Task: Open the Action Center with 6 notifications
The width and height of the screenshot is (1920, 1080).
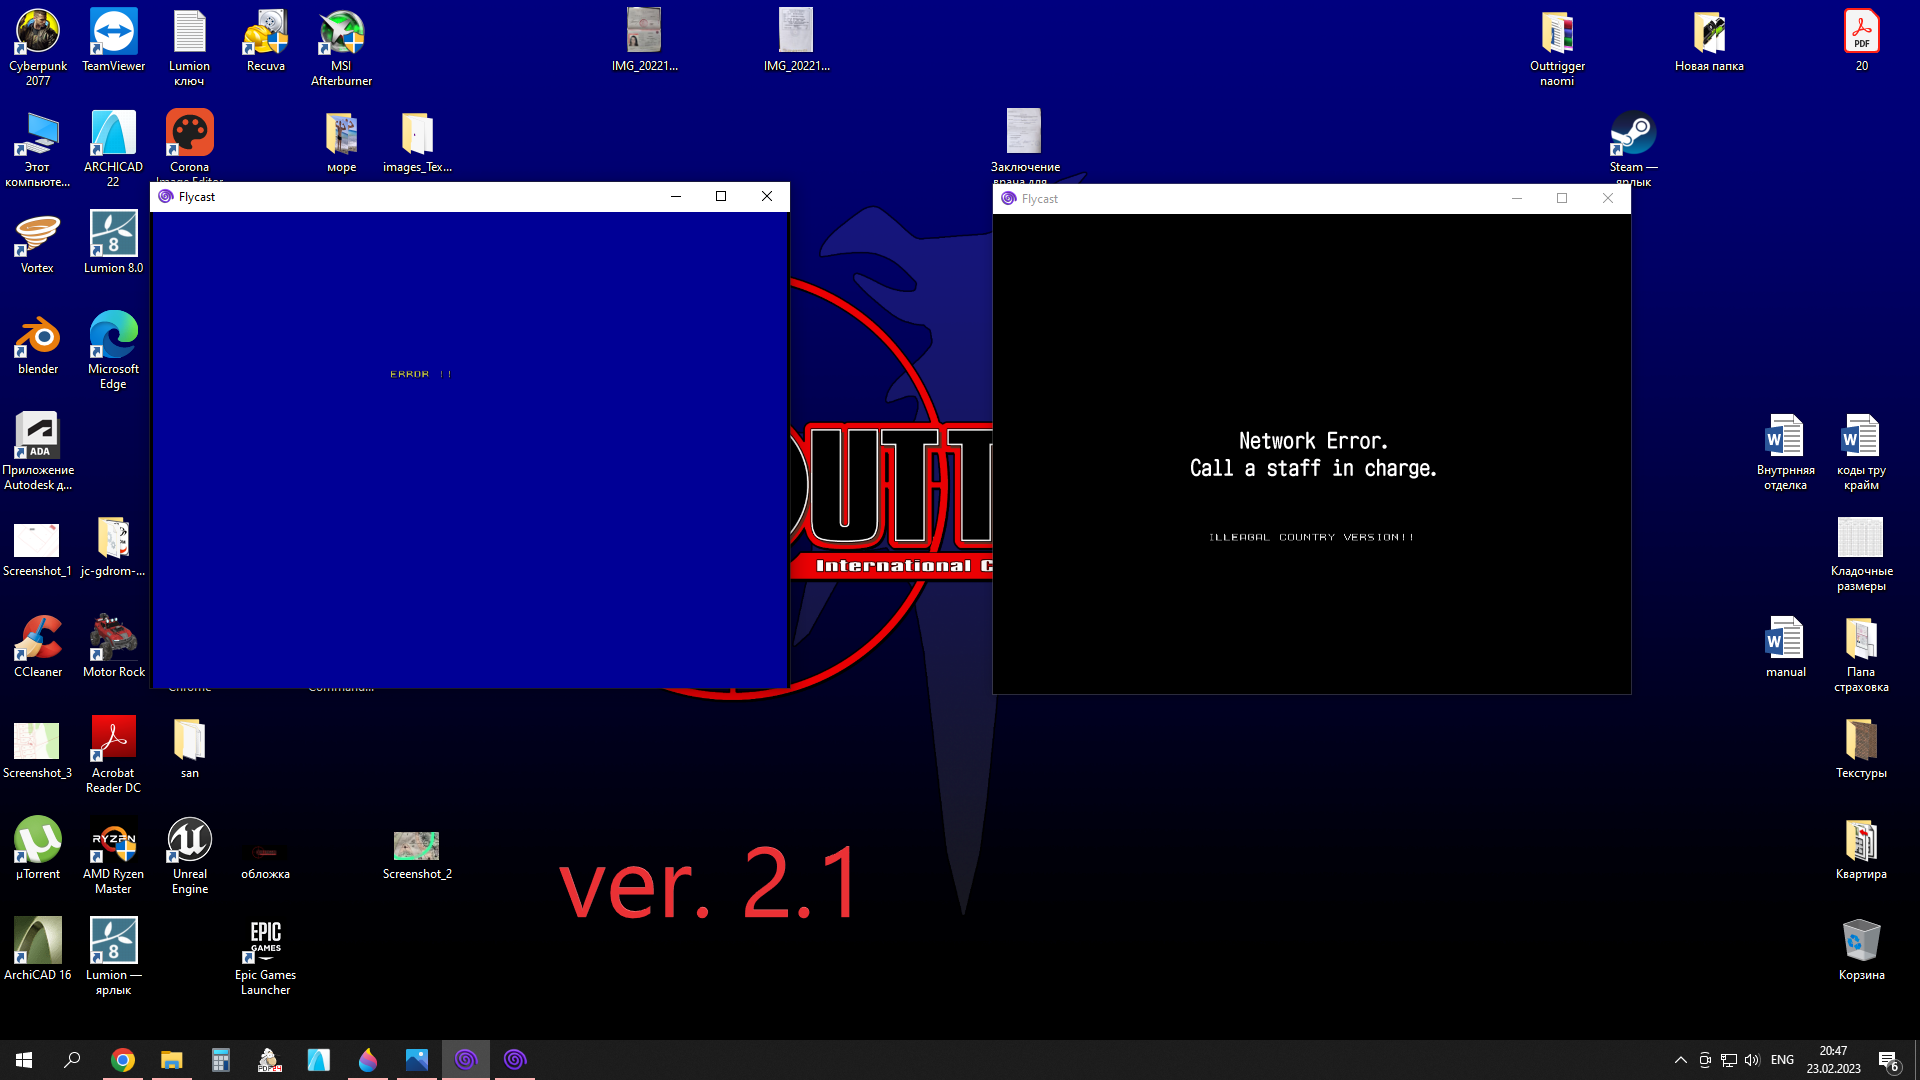Action: 1889,1059
